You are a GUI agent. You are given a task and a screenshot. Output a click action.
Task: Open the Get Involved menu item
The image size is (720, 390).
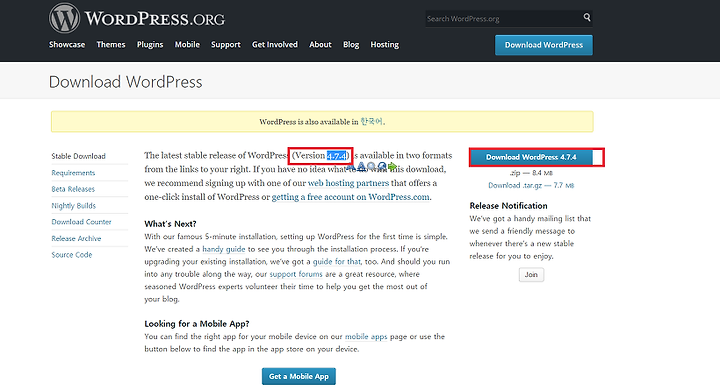coord(275,45)
